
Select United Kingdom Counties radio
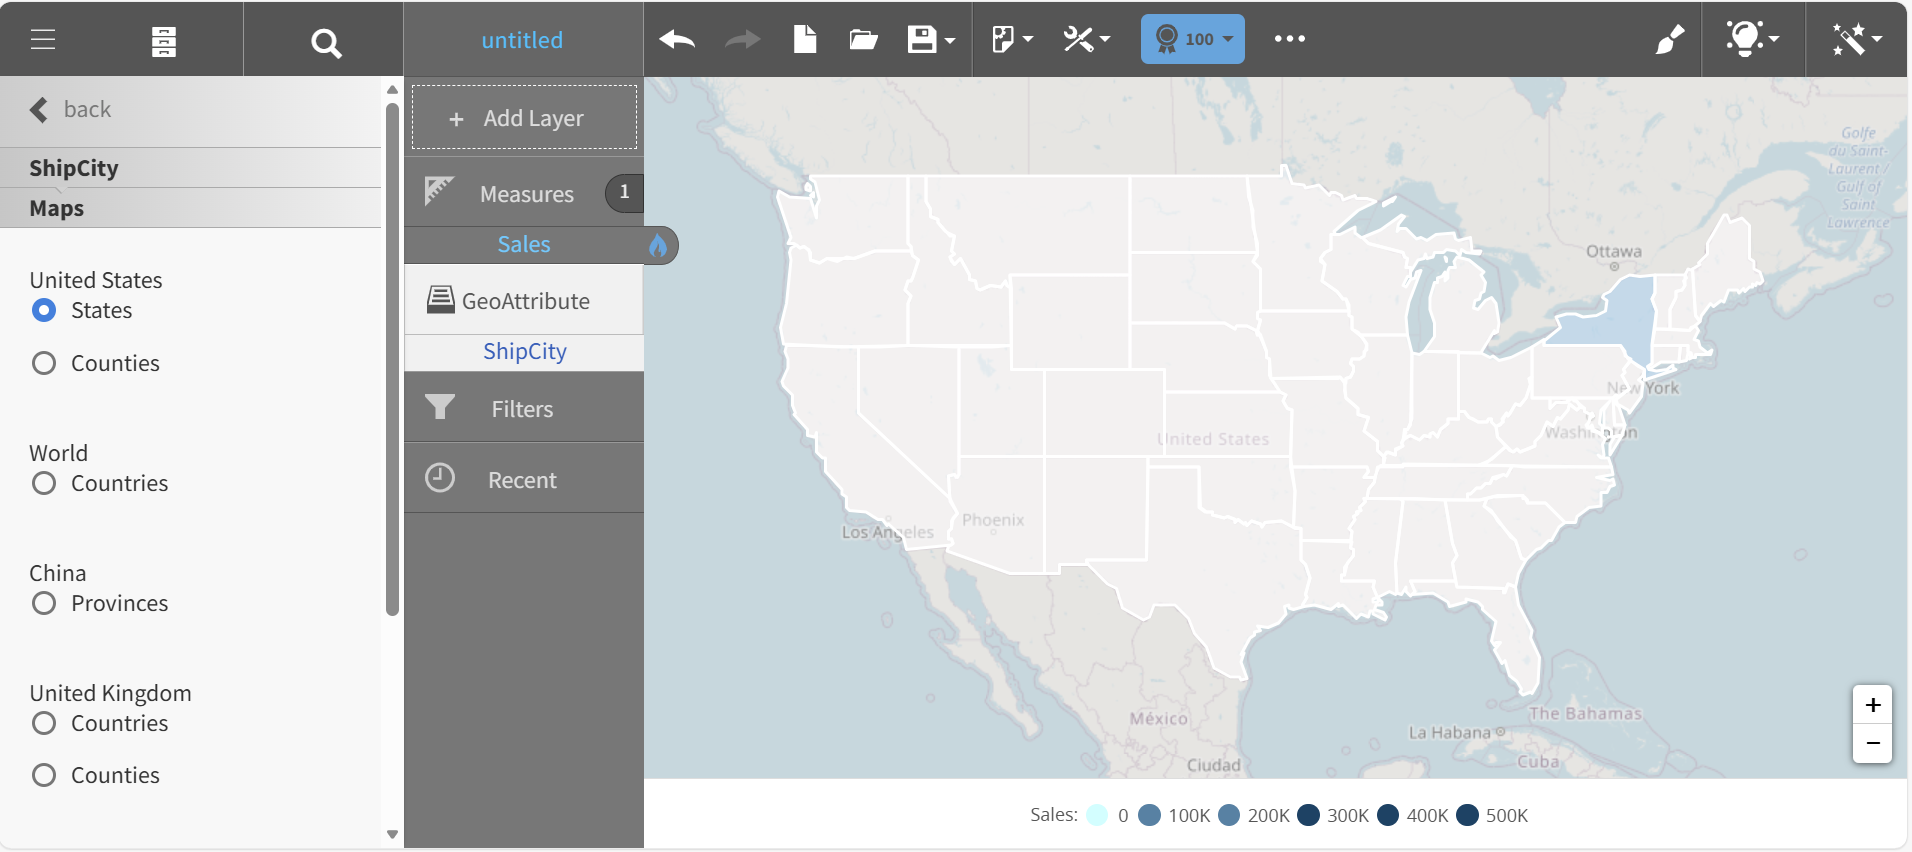[44, 775]
